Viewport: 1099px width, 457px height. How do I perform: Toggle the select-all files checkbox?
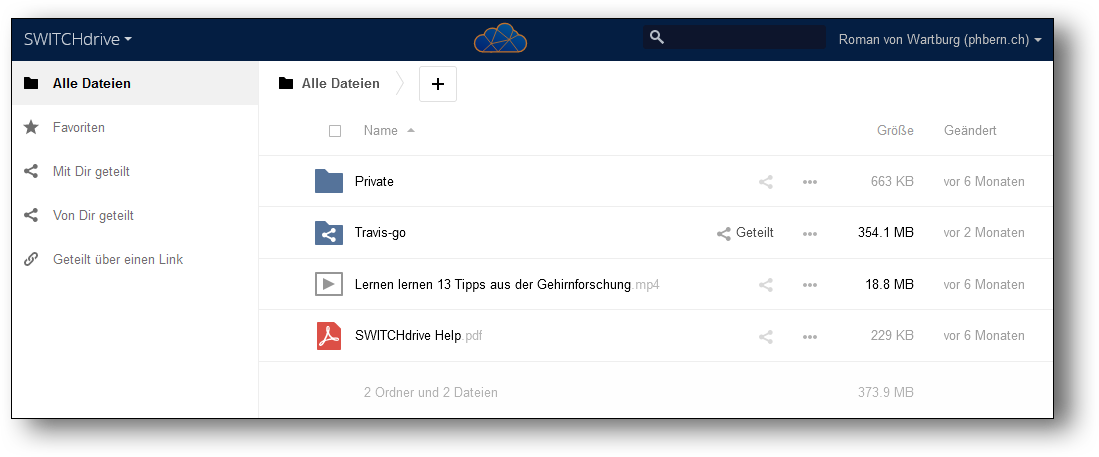tap(335, 131)
